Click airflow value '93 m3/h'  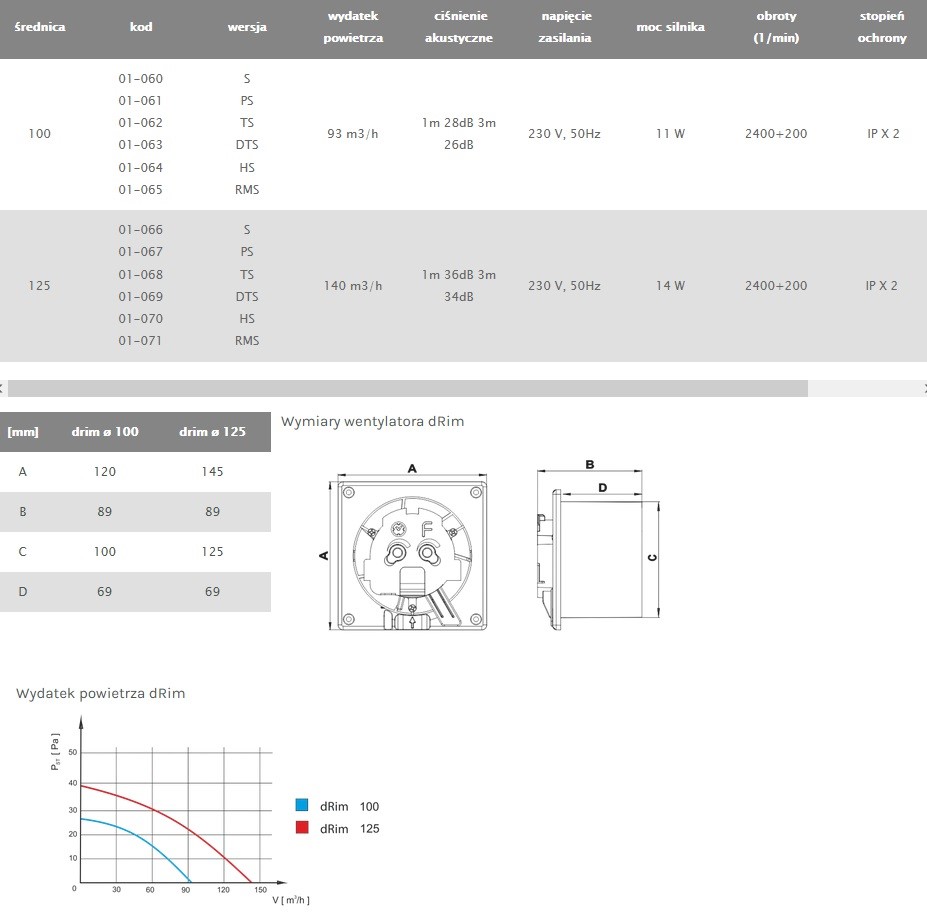point(353,134)
